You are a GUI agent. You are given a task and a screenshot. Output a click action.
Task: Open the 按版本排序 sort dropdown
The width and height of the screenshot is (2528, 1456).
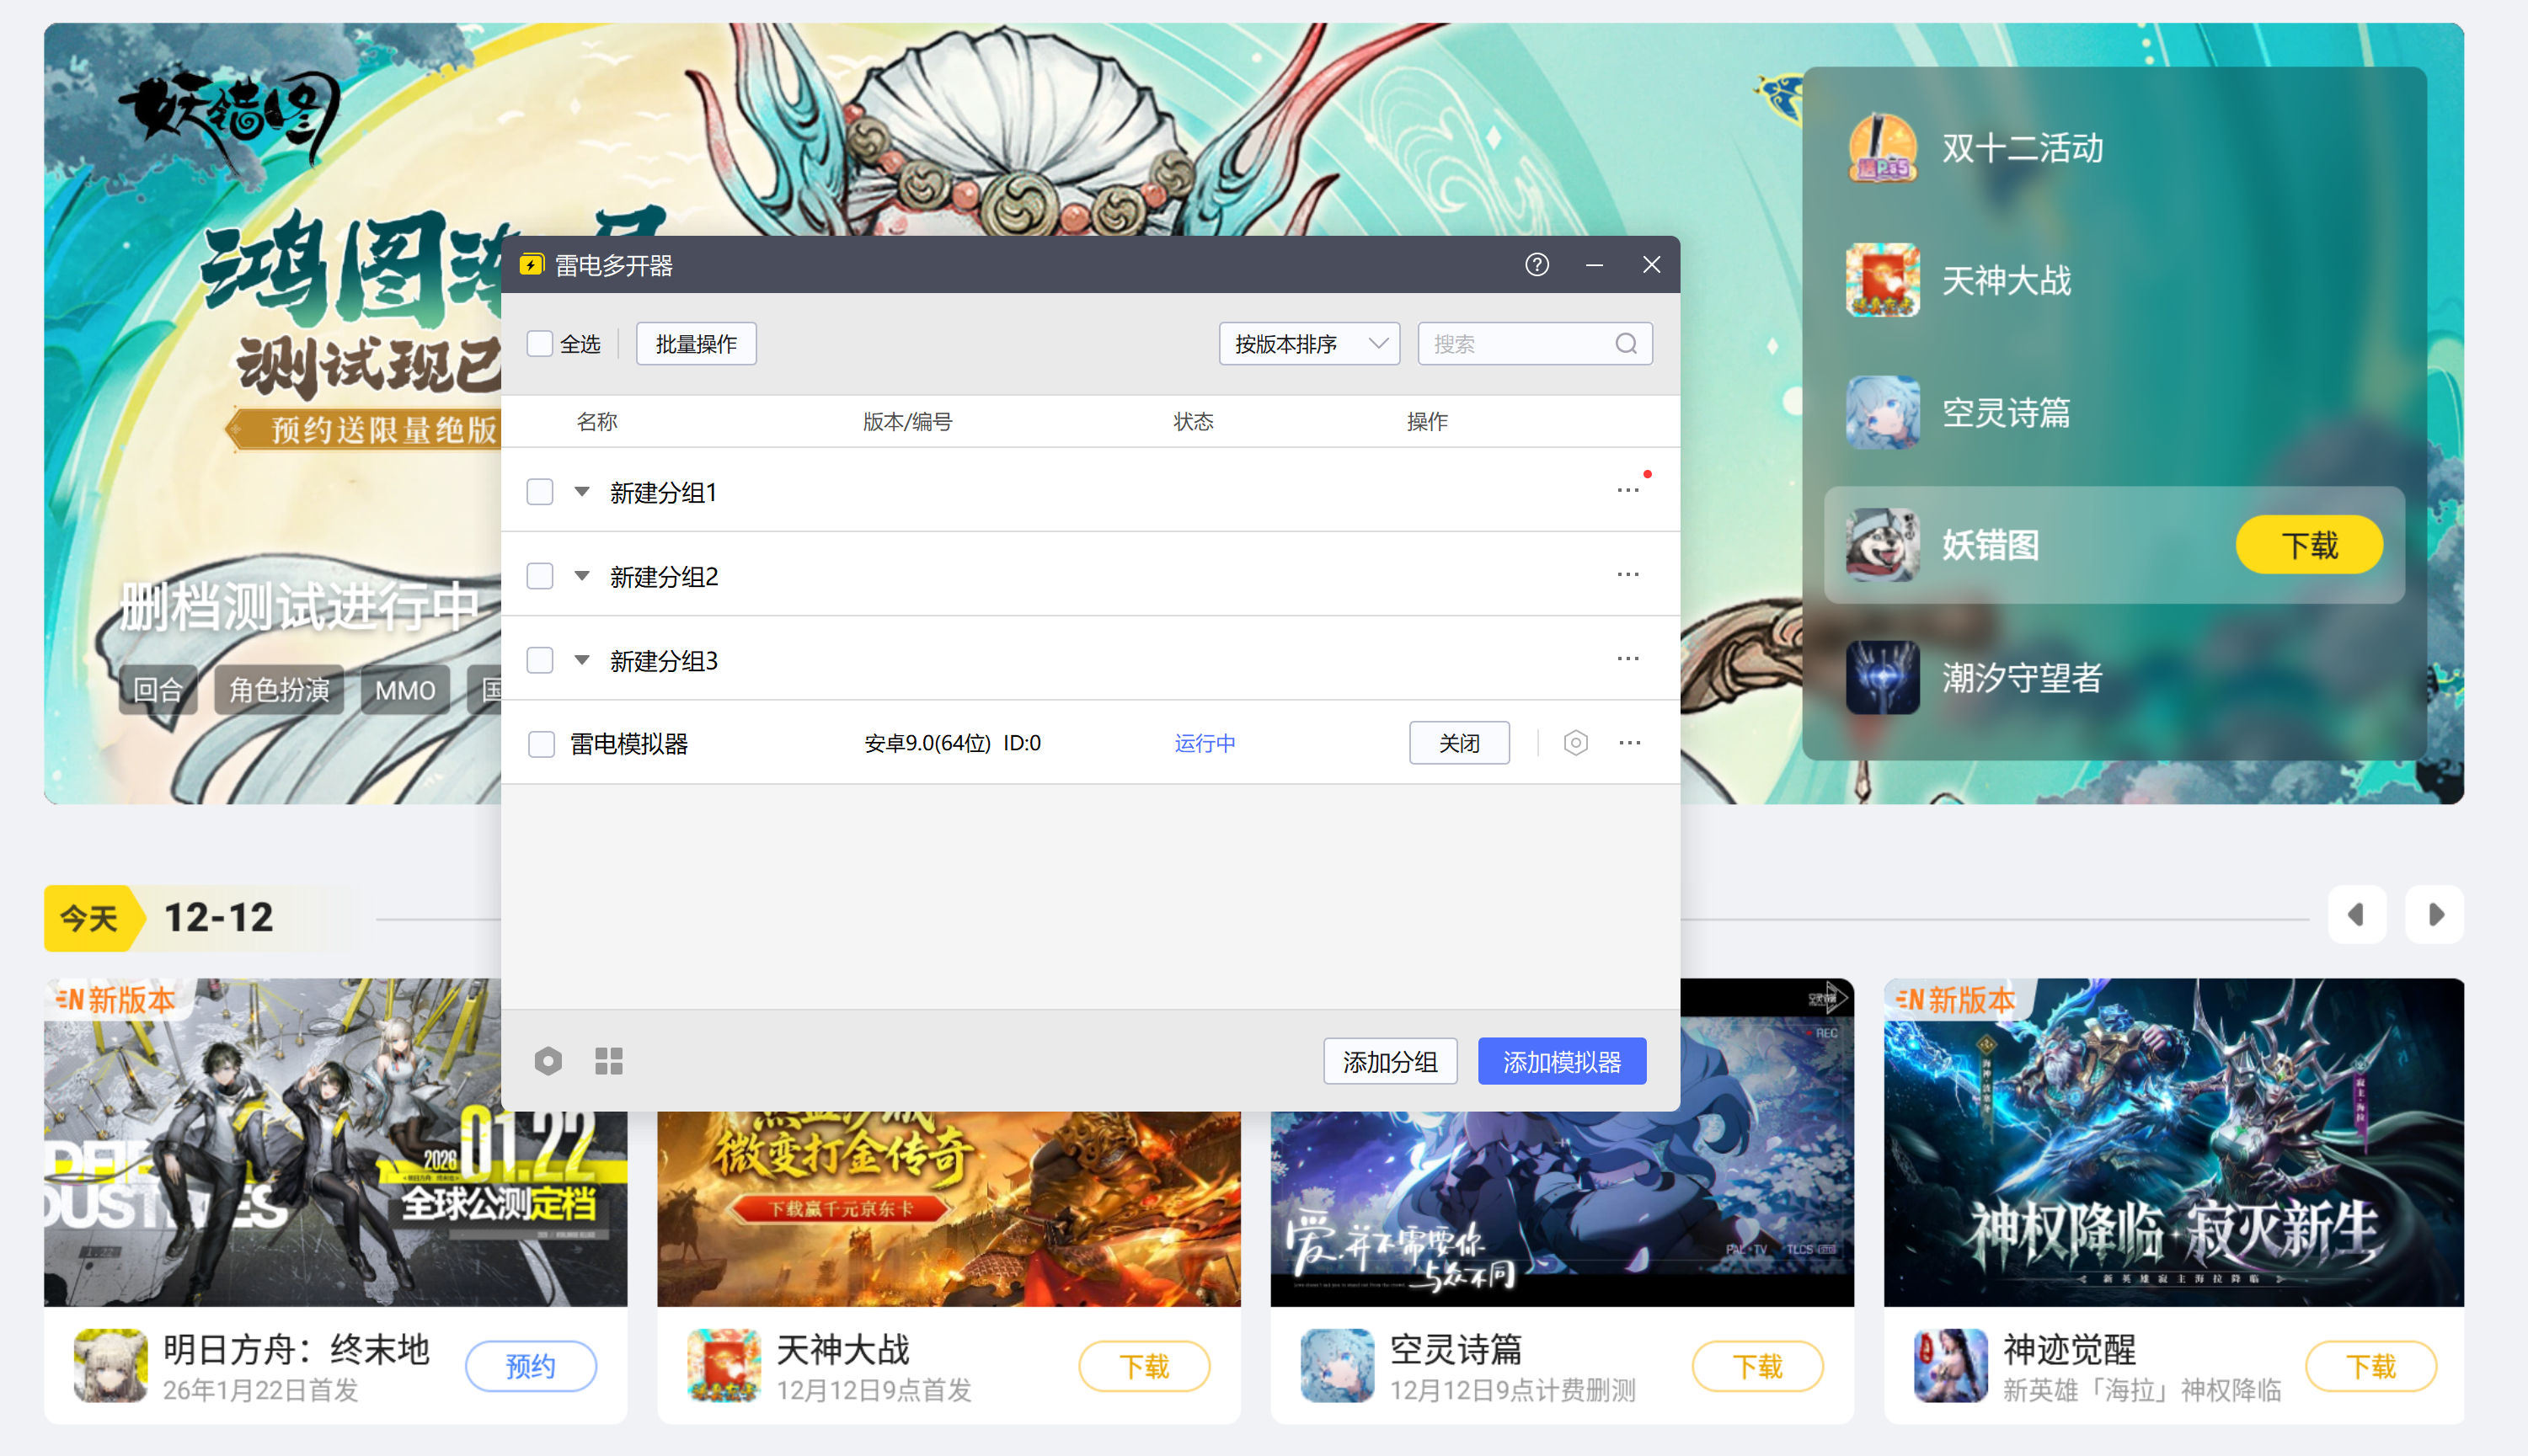point(1308,344)
